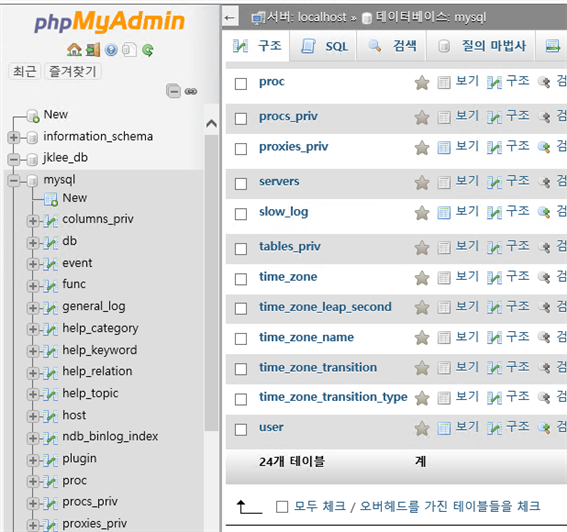567x532 pixels.
Task: Click the New database icon at the top of the tree
Action: [x=33, y=116]
